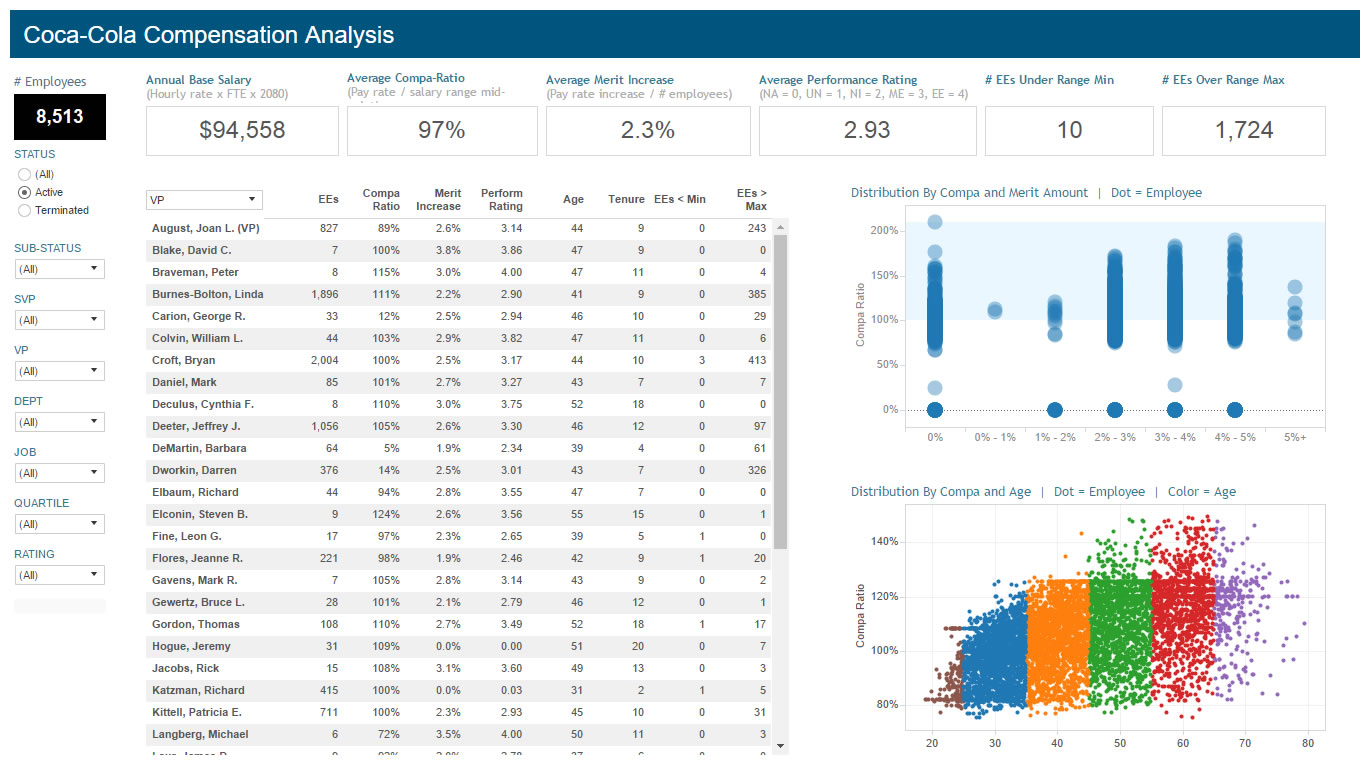
Task: Click the EEs Under Range Min value 10
Action: (x=1069, y=130)
